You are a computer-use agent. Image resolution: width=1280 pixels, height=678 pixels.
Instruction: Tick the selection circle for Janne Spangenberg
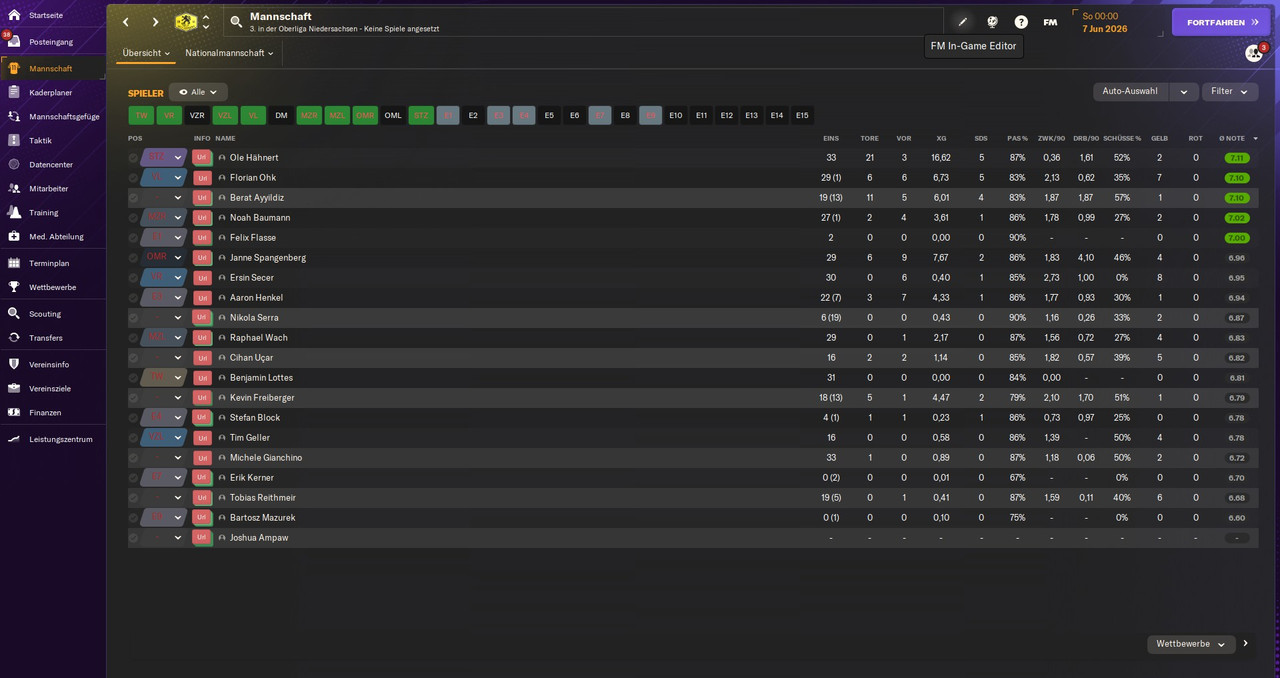tap(134, 258)
